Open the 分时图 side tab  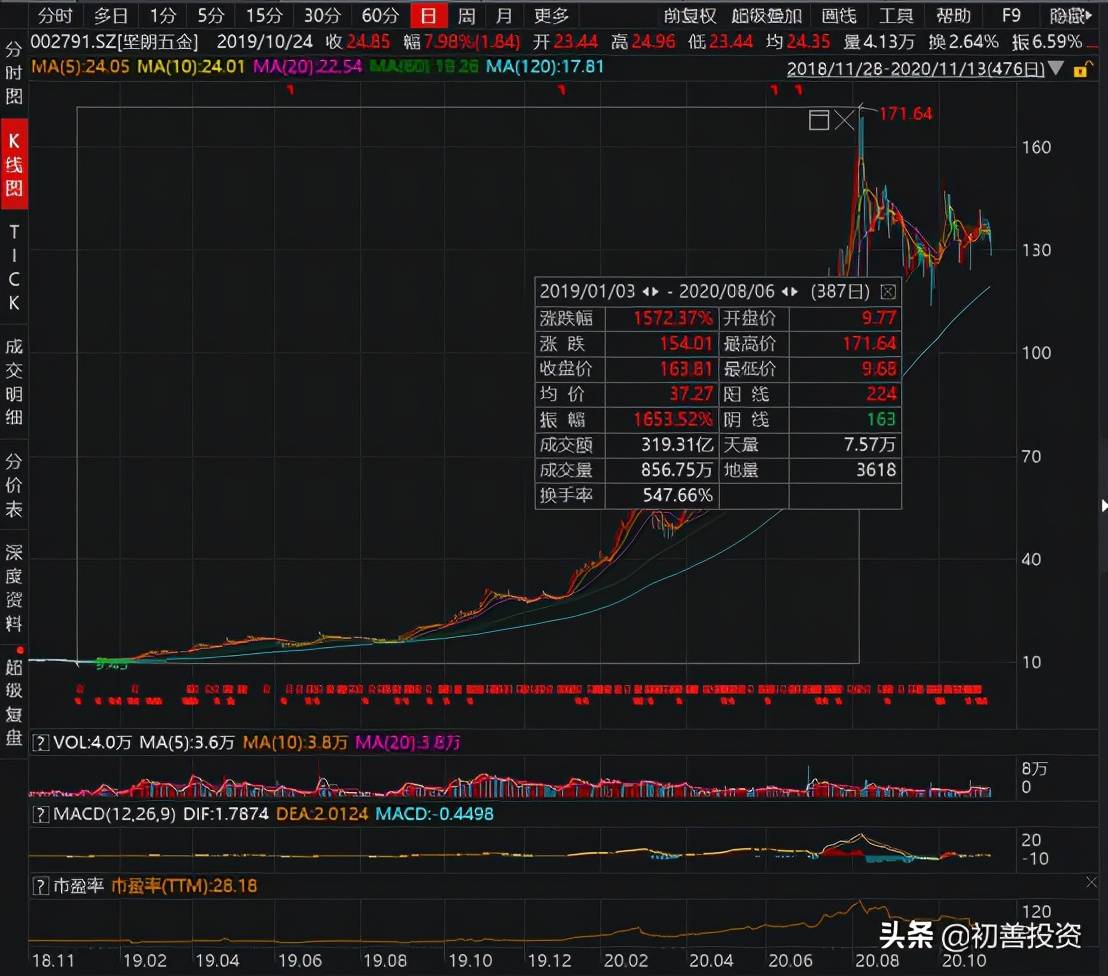[14, 73]
